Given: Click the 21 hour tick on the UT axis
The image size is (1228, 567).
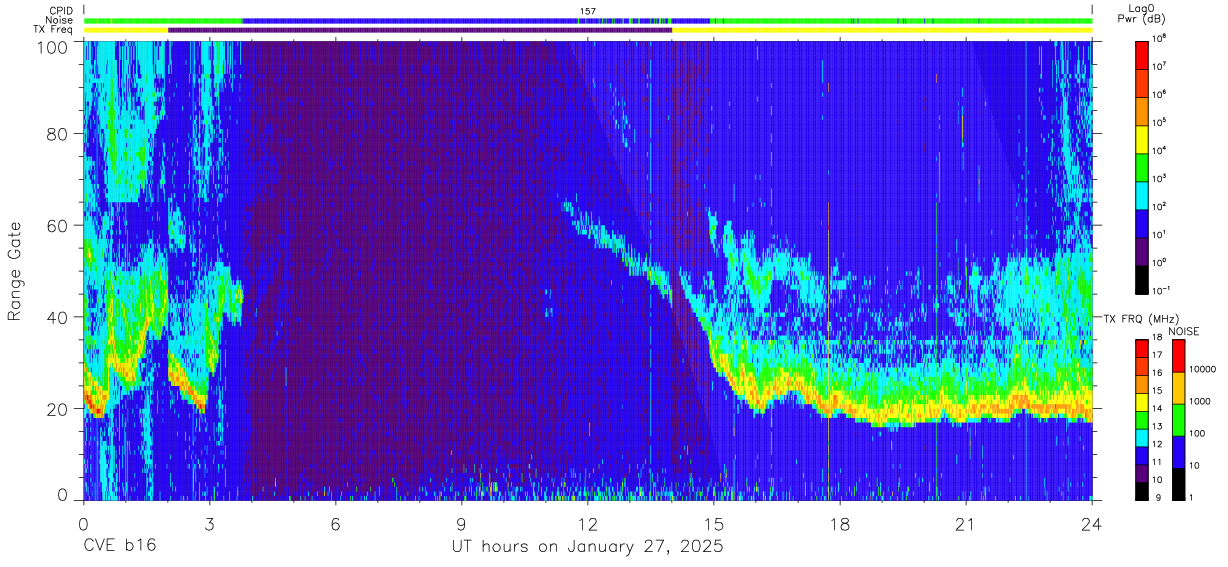Looking at the screenshot, I should [966, 523].
